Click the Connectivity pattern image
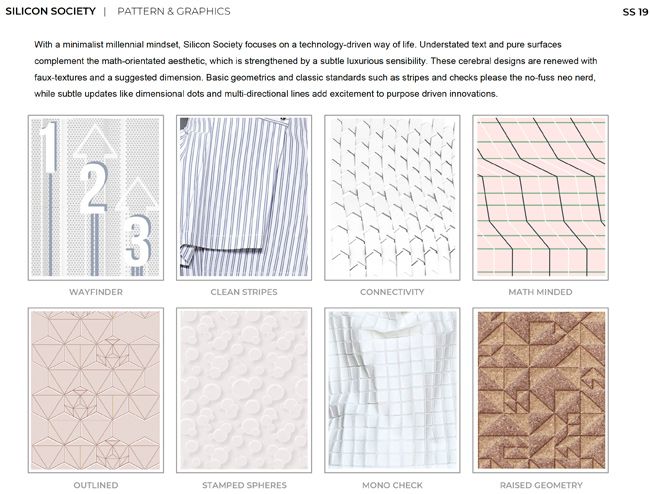Image resolution: width=650 pixels, height=494 pixels. click(x=392, y=198)
